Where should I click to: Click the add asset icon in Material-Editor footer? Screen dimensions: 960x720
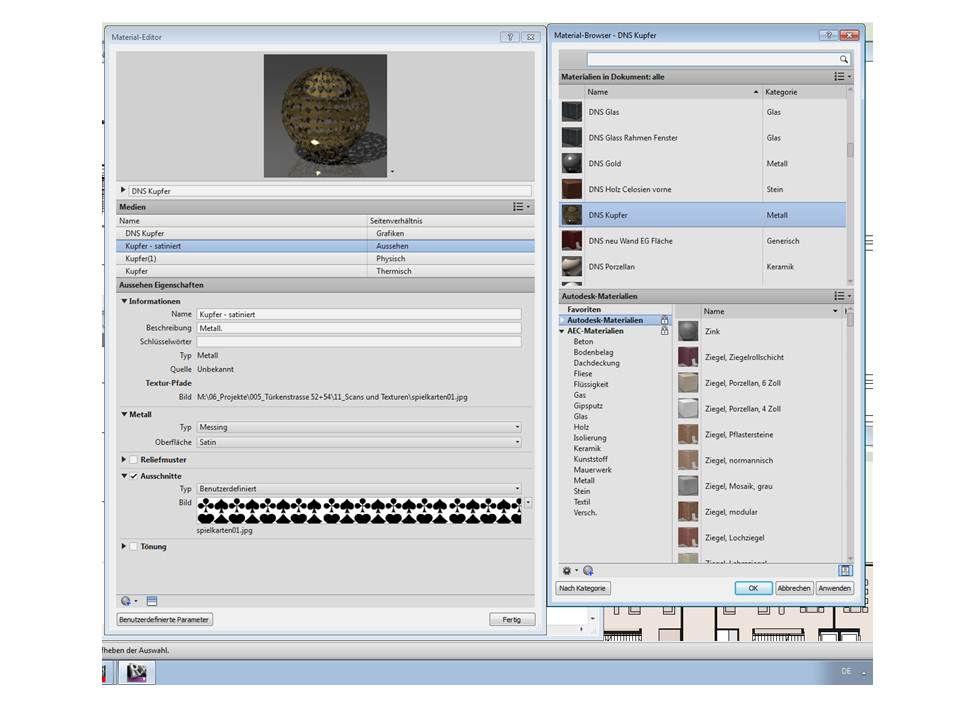[x=128, y=601]
